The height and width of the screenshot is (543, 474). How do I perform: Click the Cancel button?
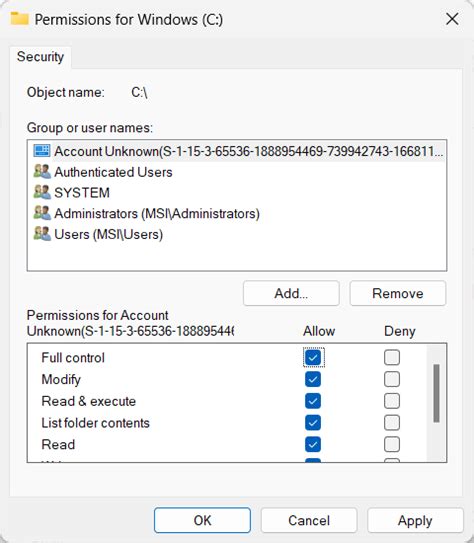(309, 520)
